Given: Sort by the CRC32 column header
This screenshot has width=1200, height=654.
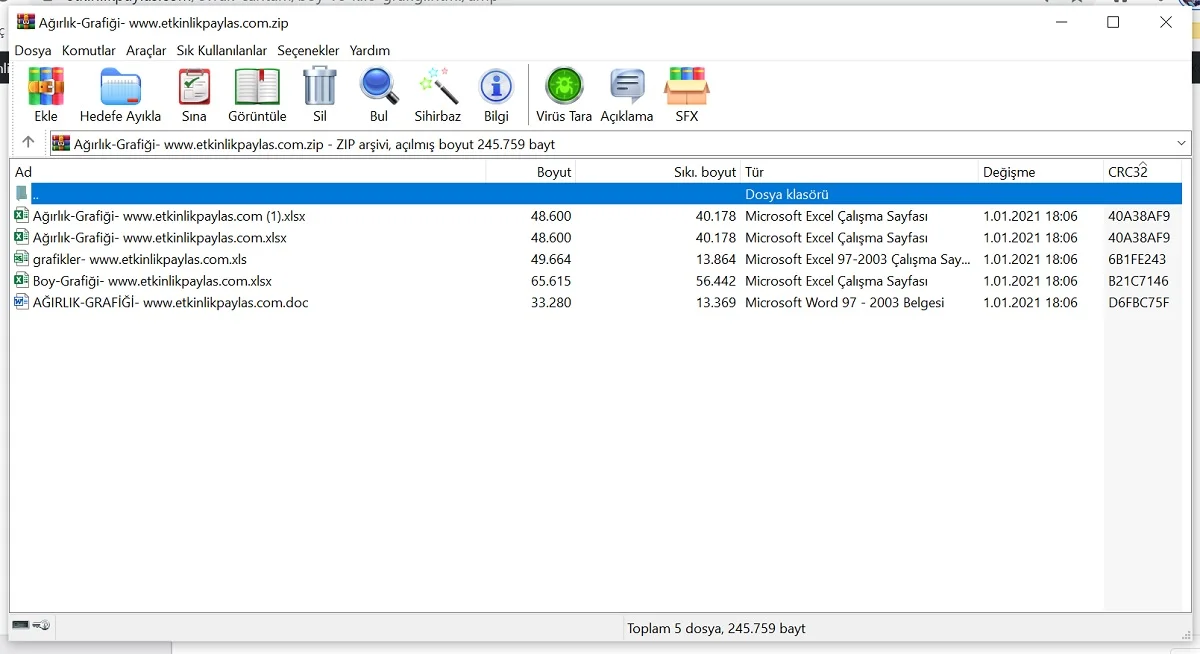Looking at the screenshot, I should [x=1142, y=172].
